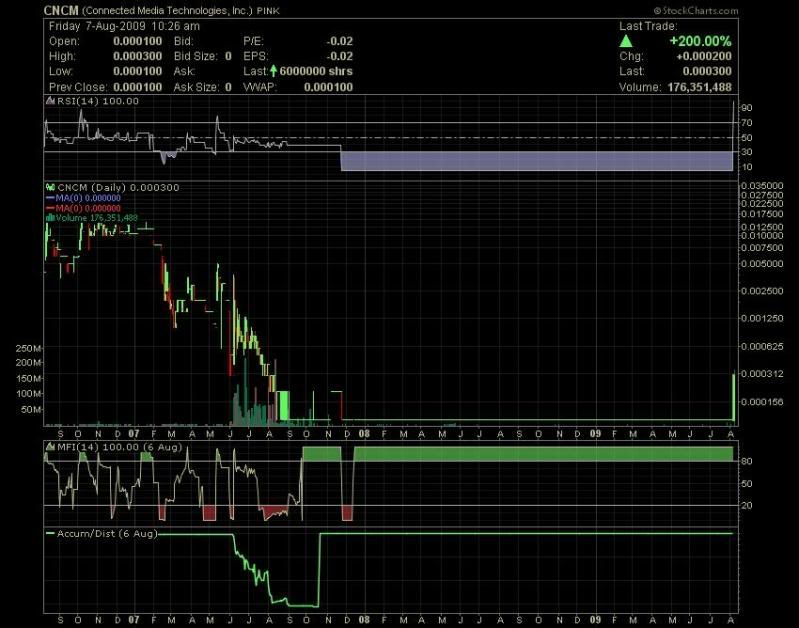
Task: Click the last trade size 6000000 shrs
Action: (316, 71)
